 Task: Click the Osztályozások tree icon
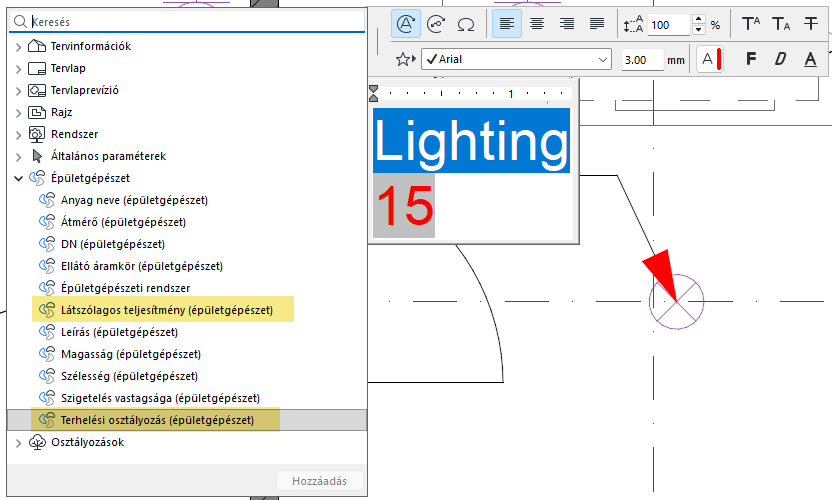pyautogui.click(x=37, y=442)
